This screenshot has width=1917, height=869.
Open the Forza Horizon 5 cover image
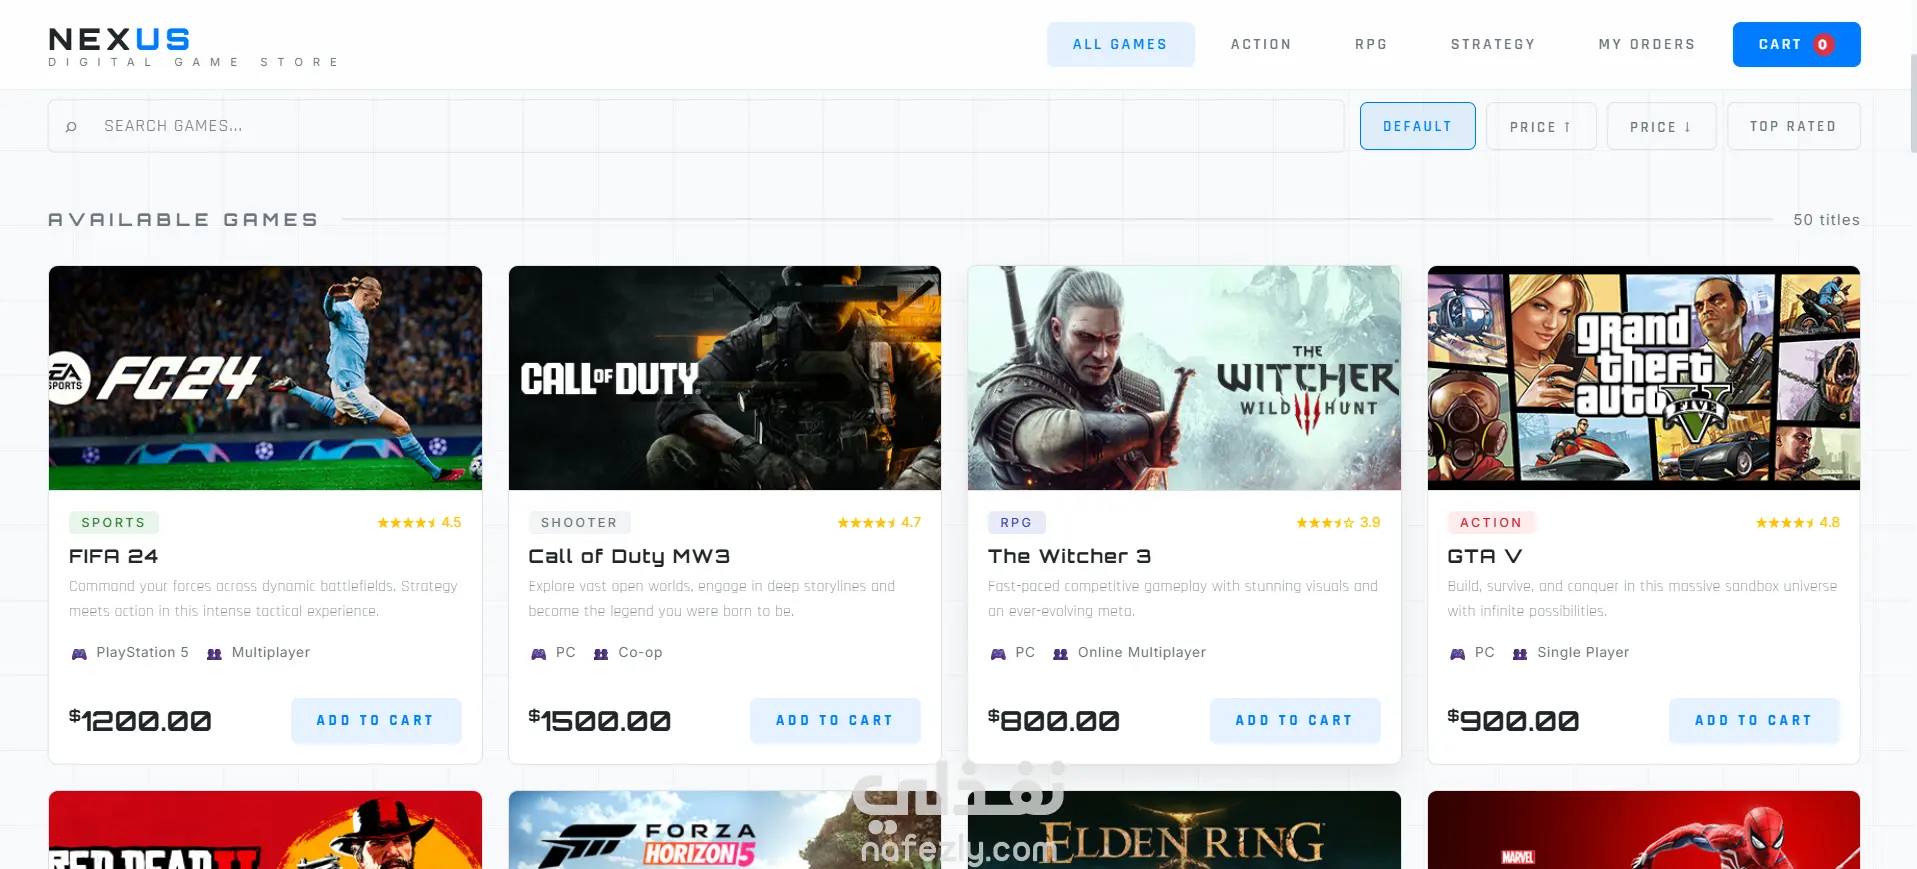pyautogui.click(x=725, y=830)
